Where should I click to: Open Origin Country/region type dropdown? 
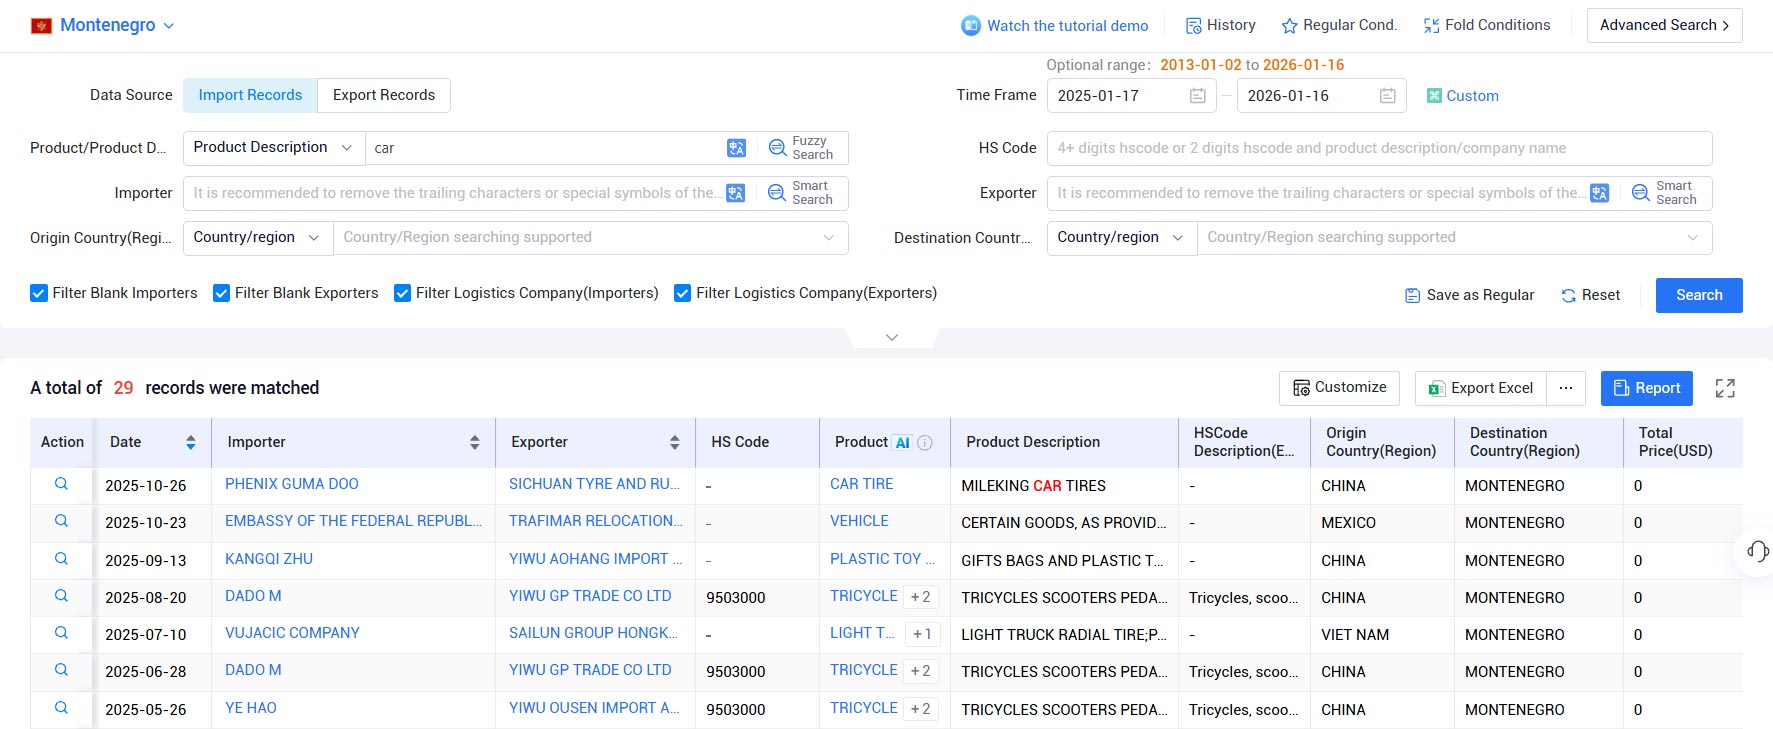[x=258, y=238]
